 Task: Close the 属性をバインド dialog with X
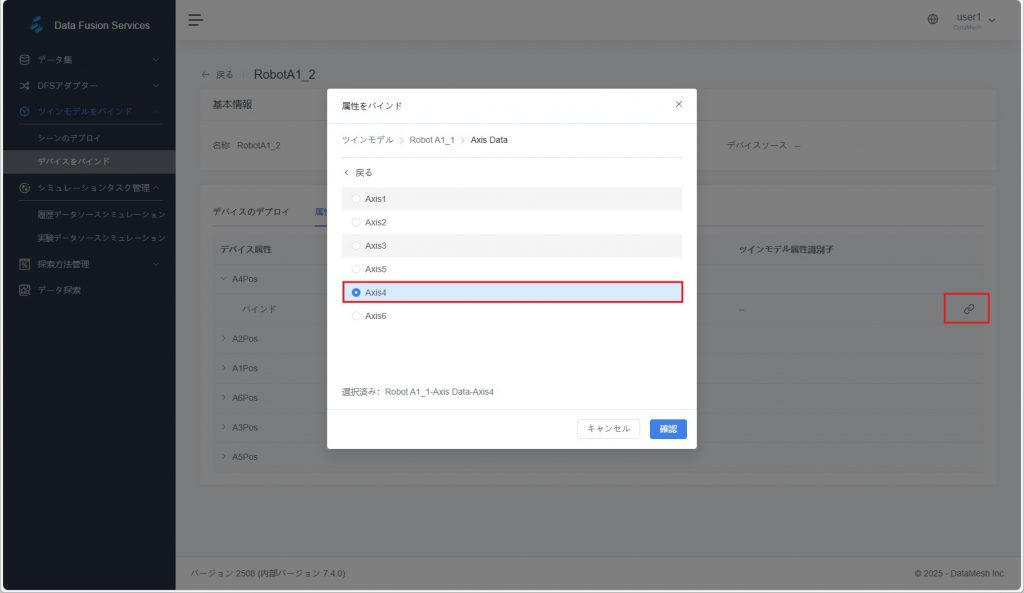(x=679, y=104)
